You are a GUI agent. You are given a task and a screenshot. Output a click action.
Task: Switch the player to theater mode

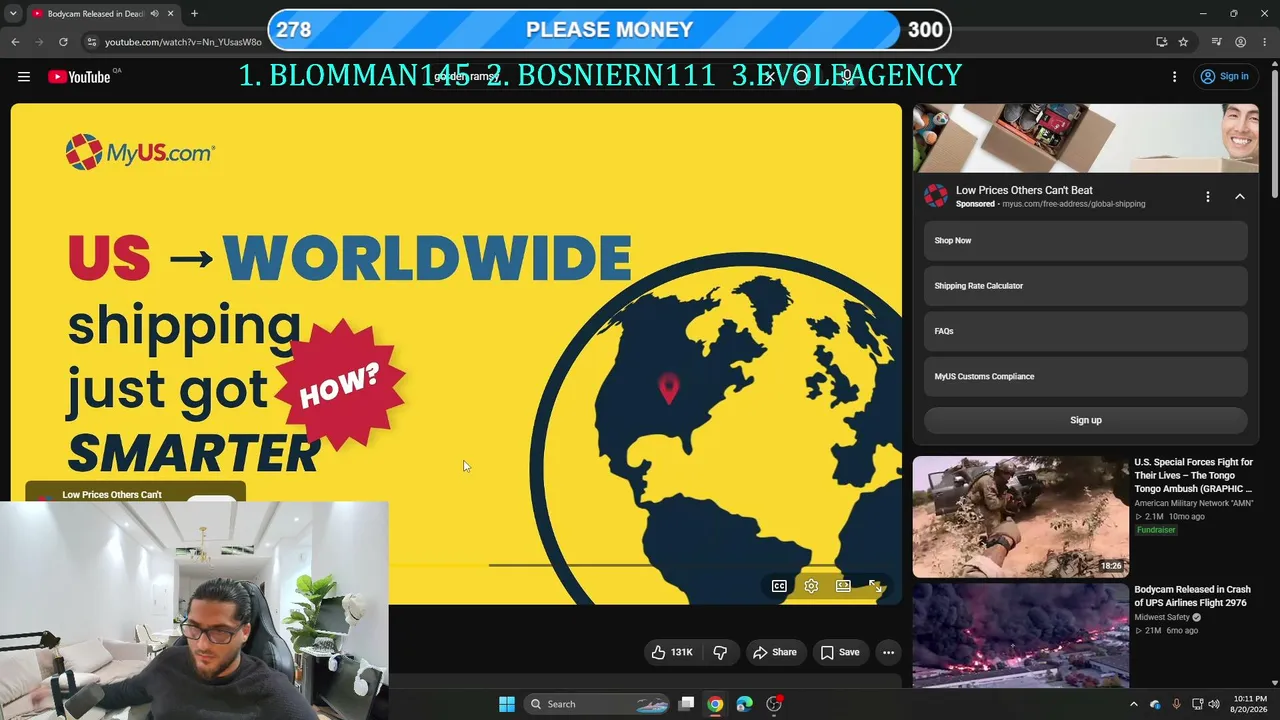tap(843, 586)
